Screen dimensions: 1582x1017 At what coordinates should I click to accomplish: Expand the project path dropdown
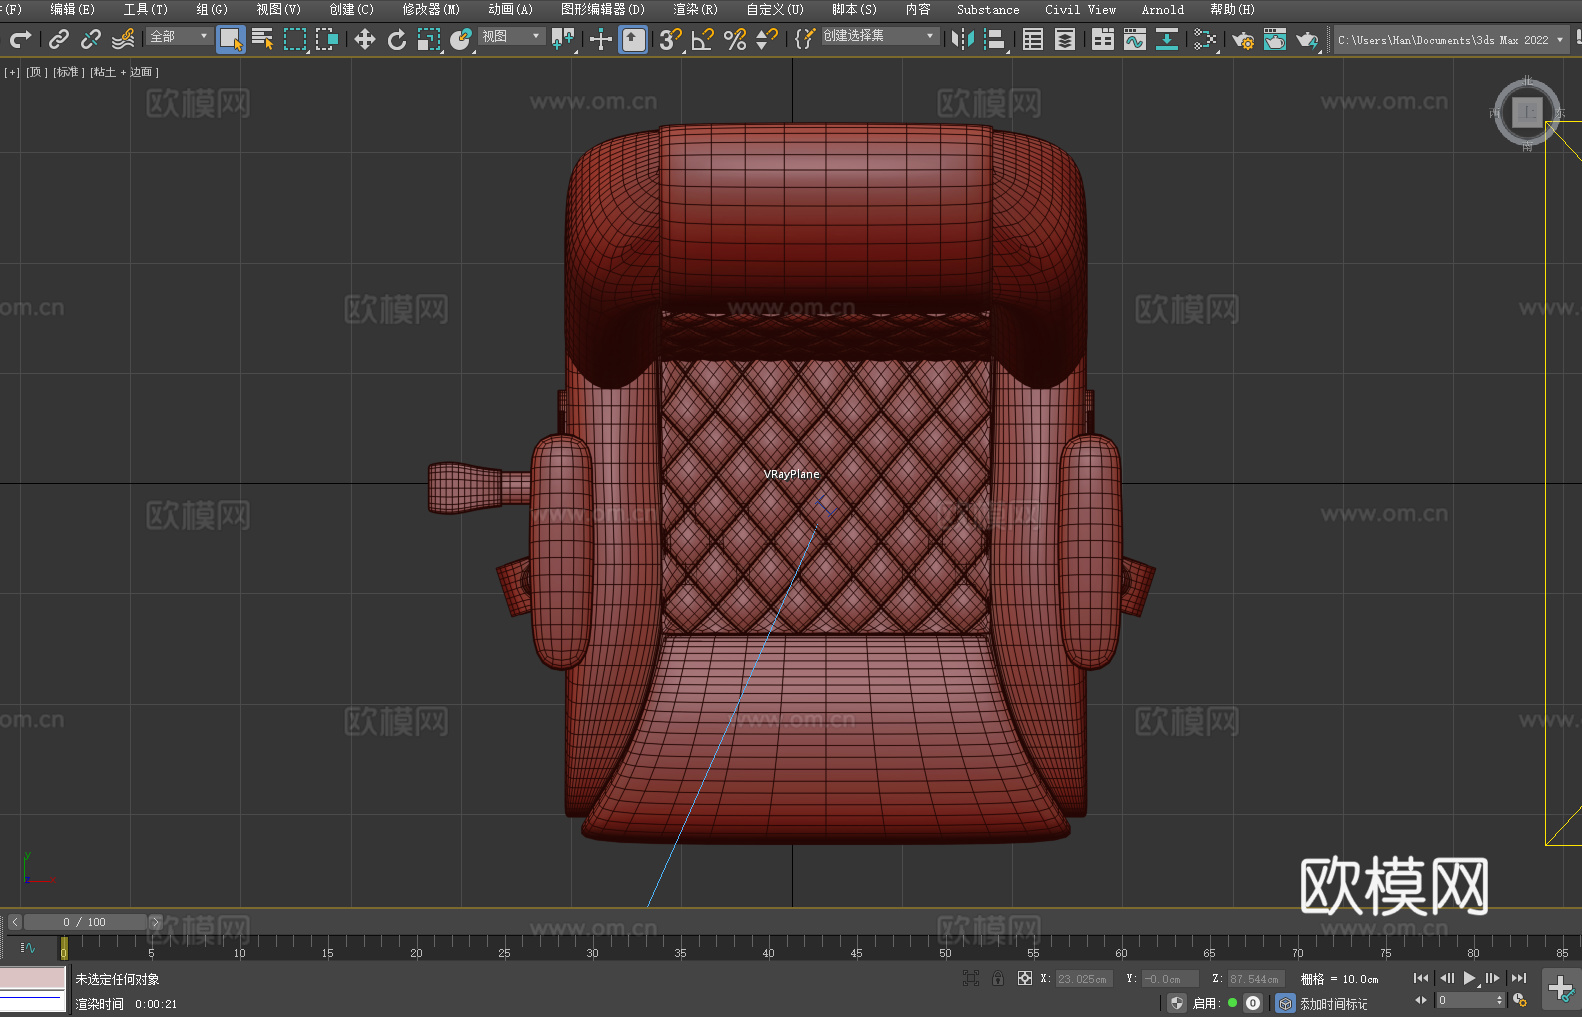(x=1560, y=40)
